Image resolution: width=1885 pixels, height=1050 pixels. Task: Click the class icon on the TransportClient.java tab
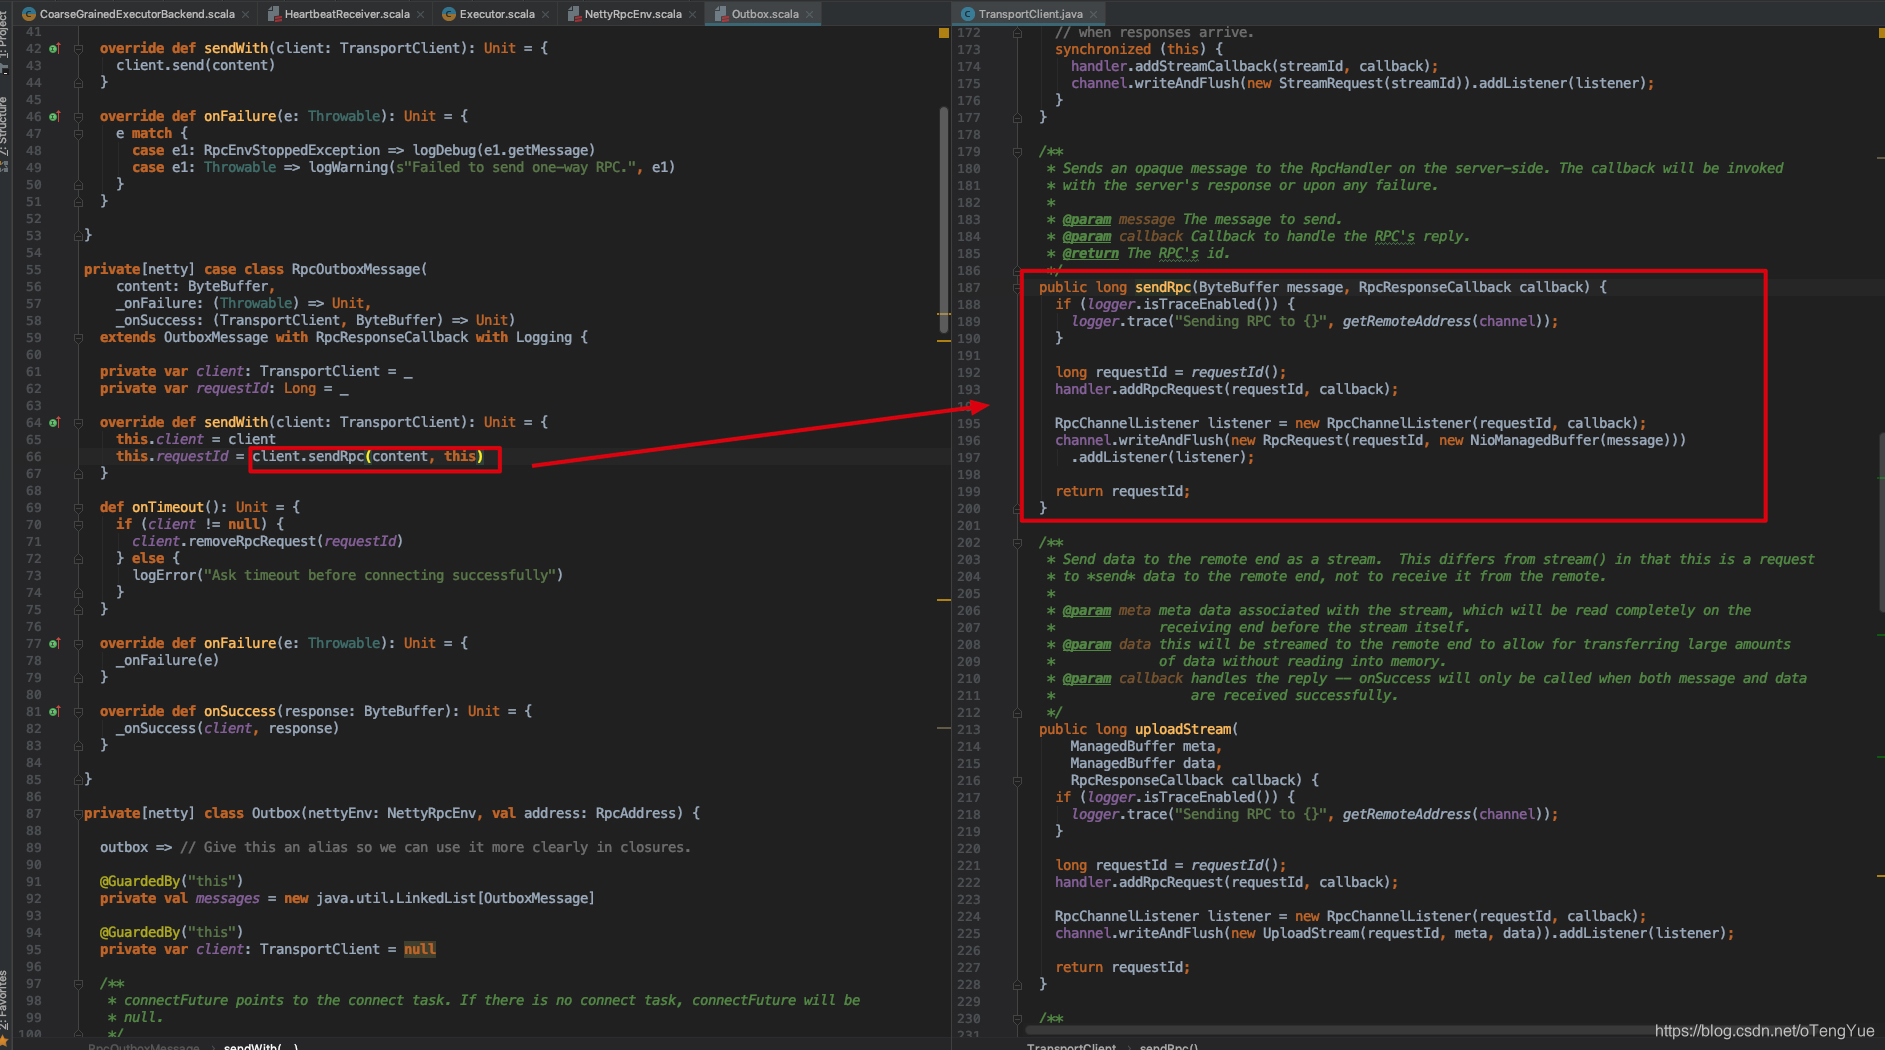(967, 14)
